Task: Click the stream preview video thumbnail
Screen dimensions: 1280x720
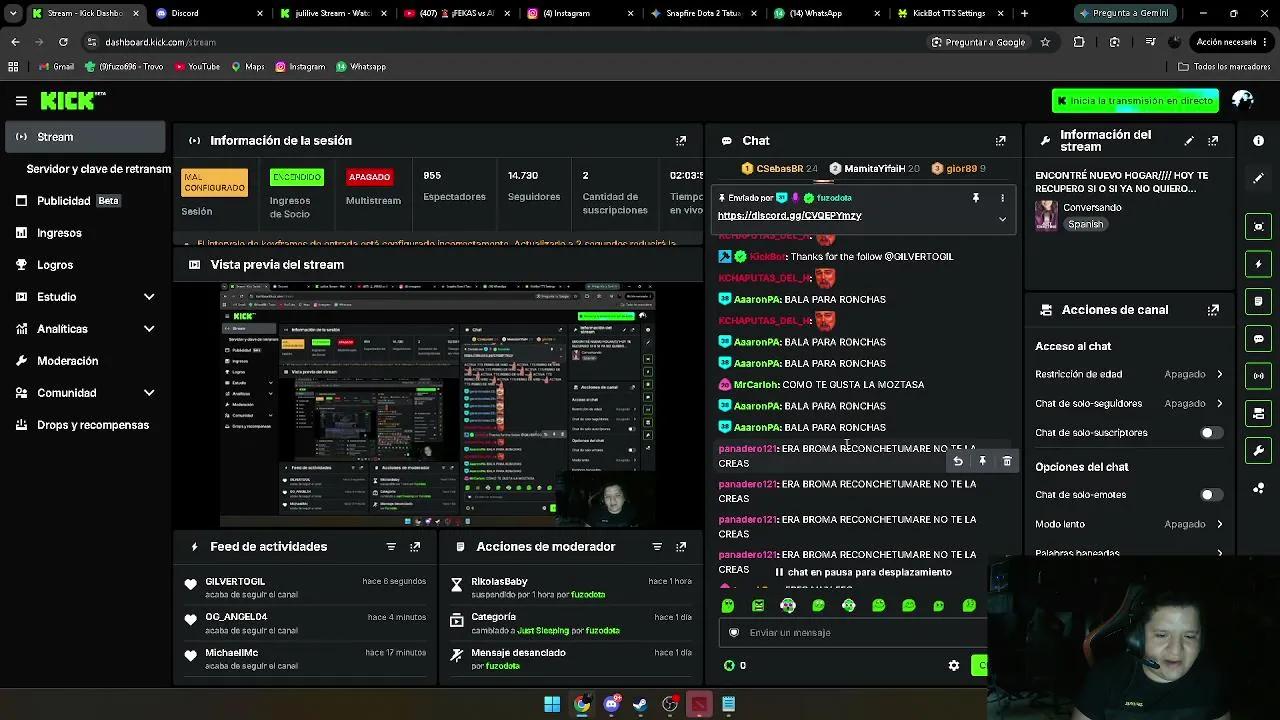Action: [438, 404]
